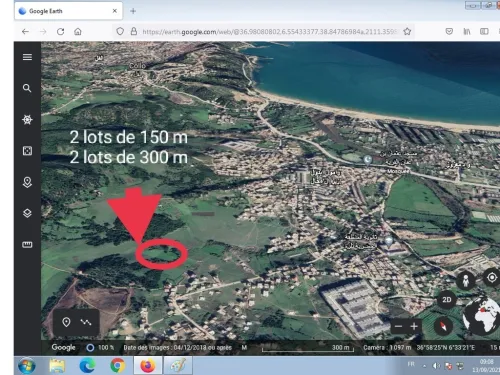500x375 pixels.
Task: Open the Windows Start menu
Action: 27,366
